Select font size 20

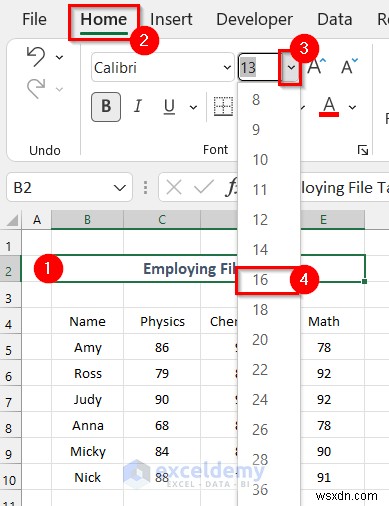(x=269, y=340)
